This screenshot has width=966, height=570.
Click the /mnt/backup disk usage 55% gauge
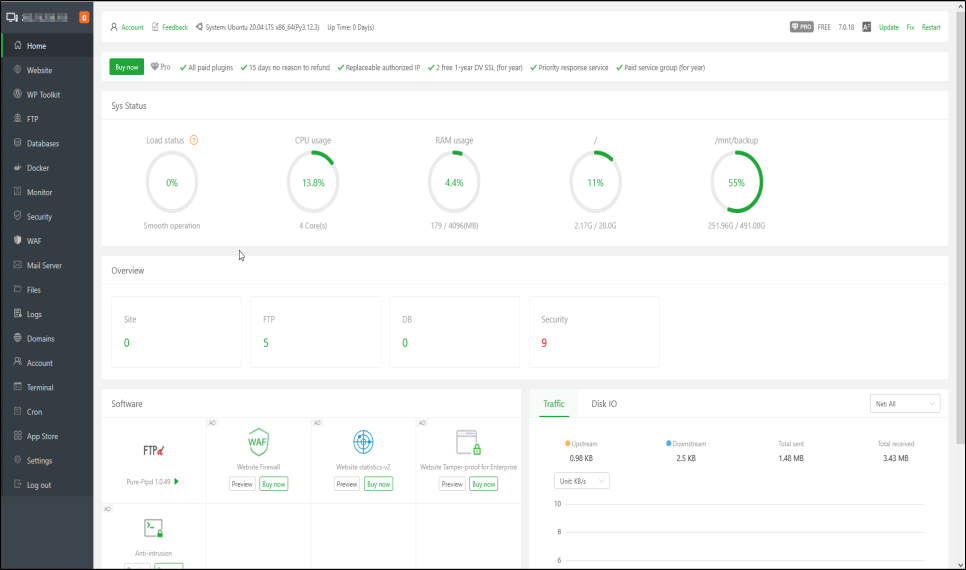point(736,183)
